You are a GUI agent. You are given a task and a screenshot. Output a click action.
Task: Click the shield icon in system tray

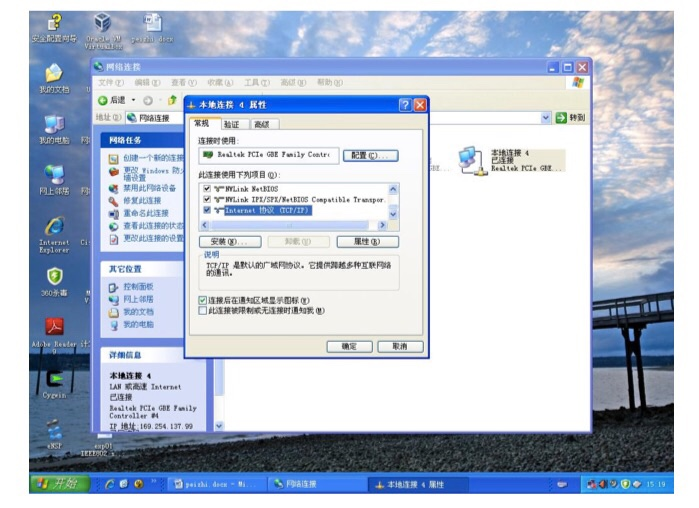point(625,484)
